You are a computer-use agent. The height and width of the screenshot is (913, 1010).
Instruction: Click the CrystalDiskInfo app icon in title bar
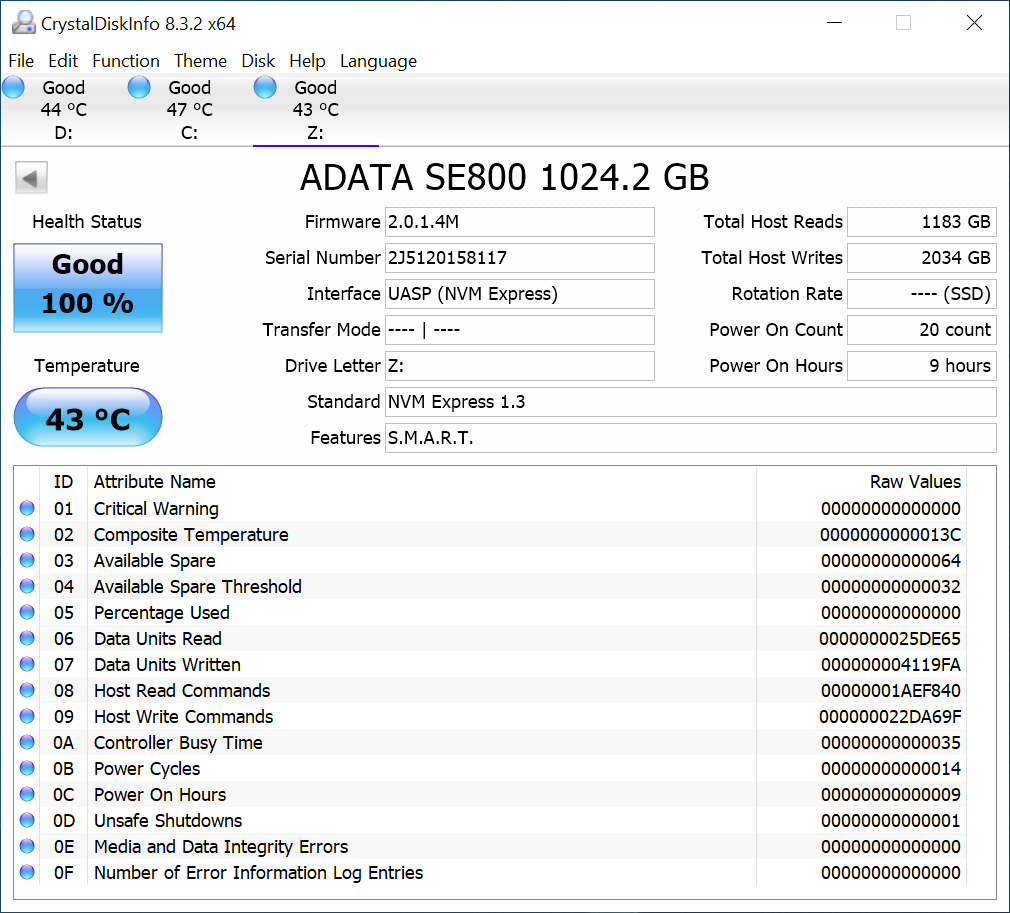click(23, 22)
